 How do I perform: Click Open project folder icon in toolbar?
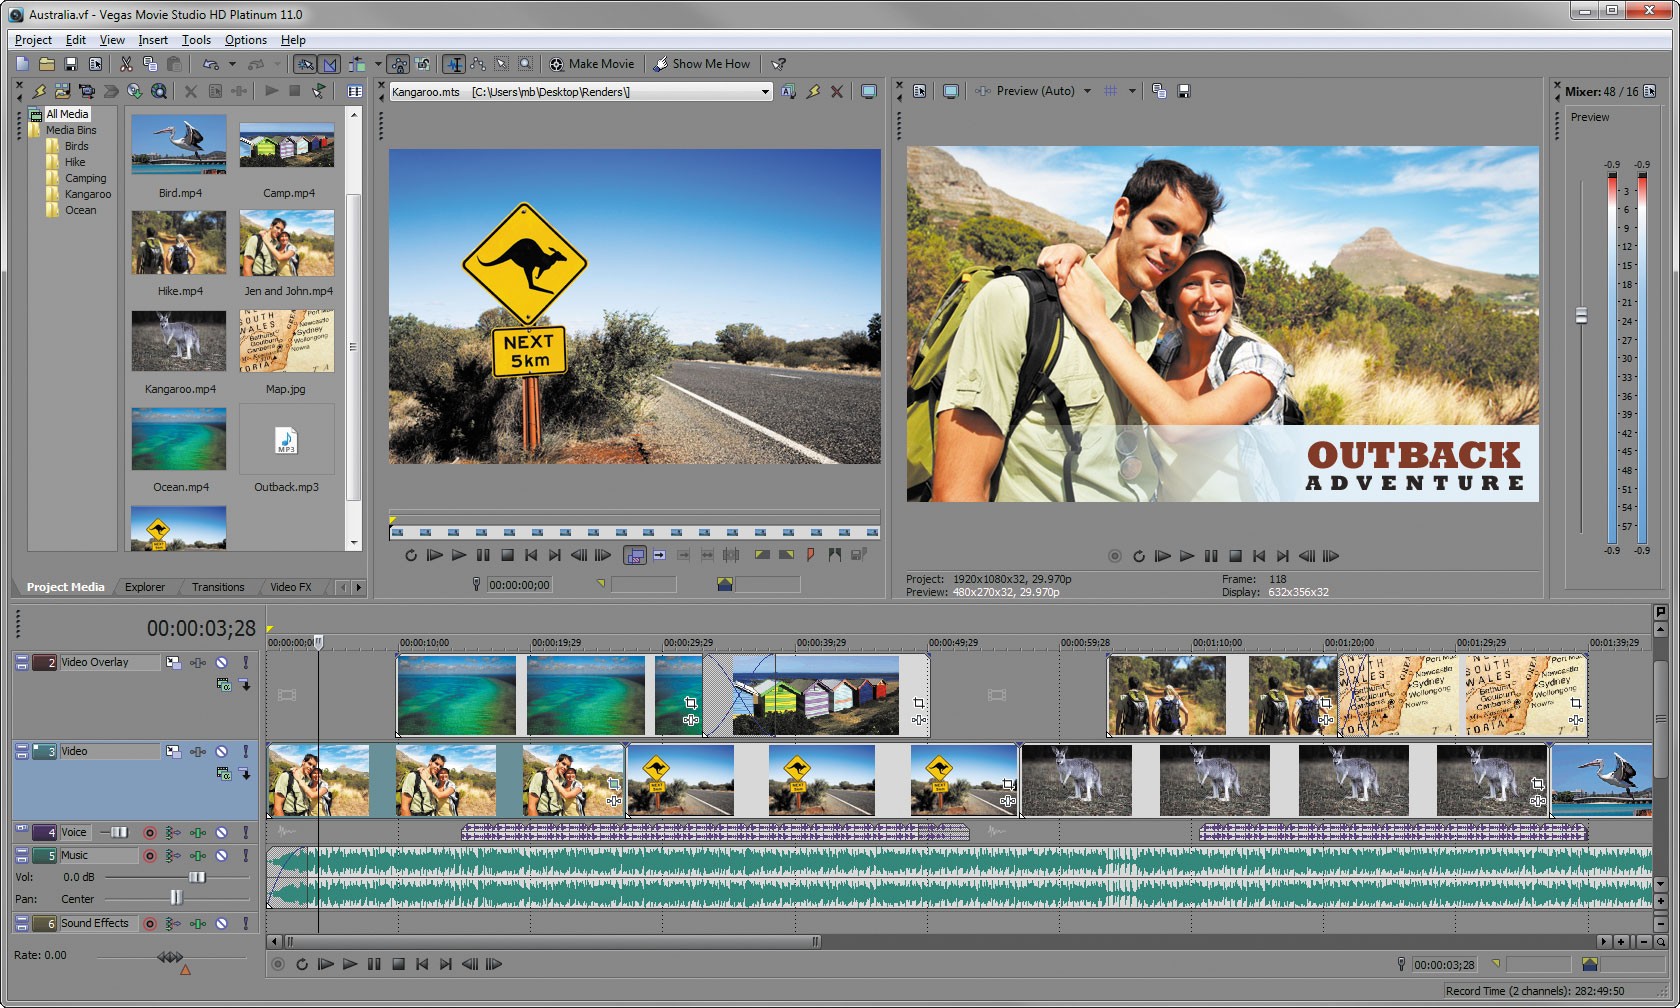[47, 64]
